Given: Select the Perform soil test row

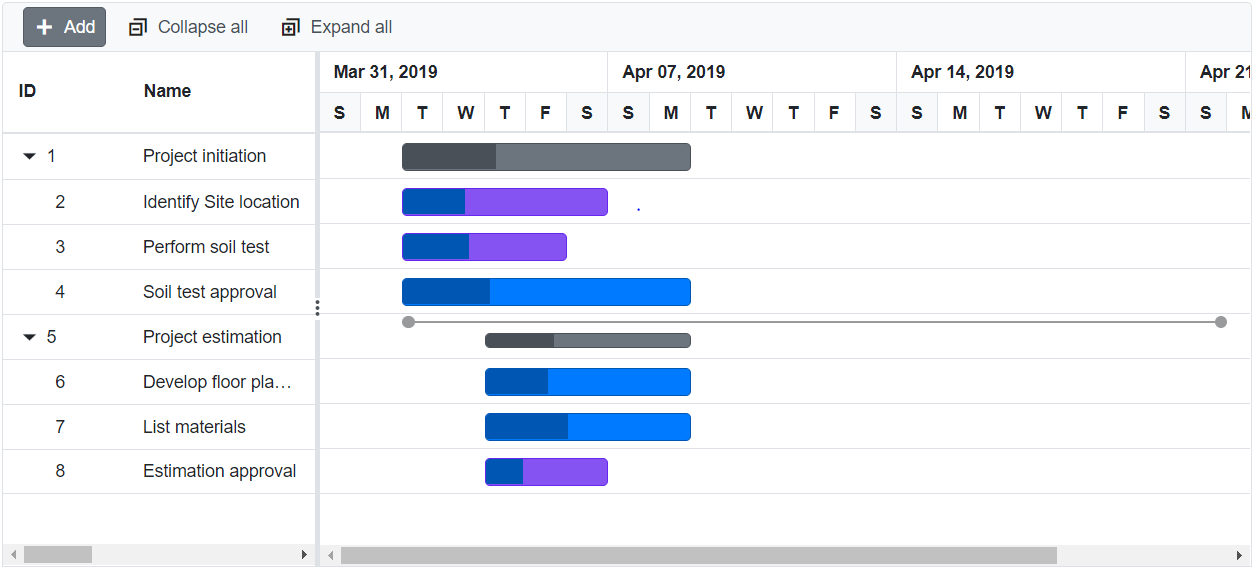Looking at the screenshot, I should click(x=206, y=247).
